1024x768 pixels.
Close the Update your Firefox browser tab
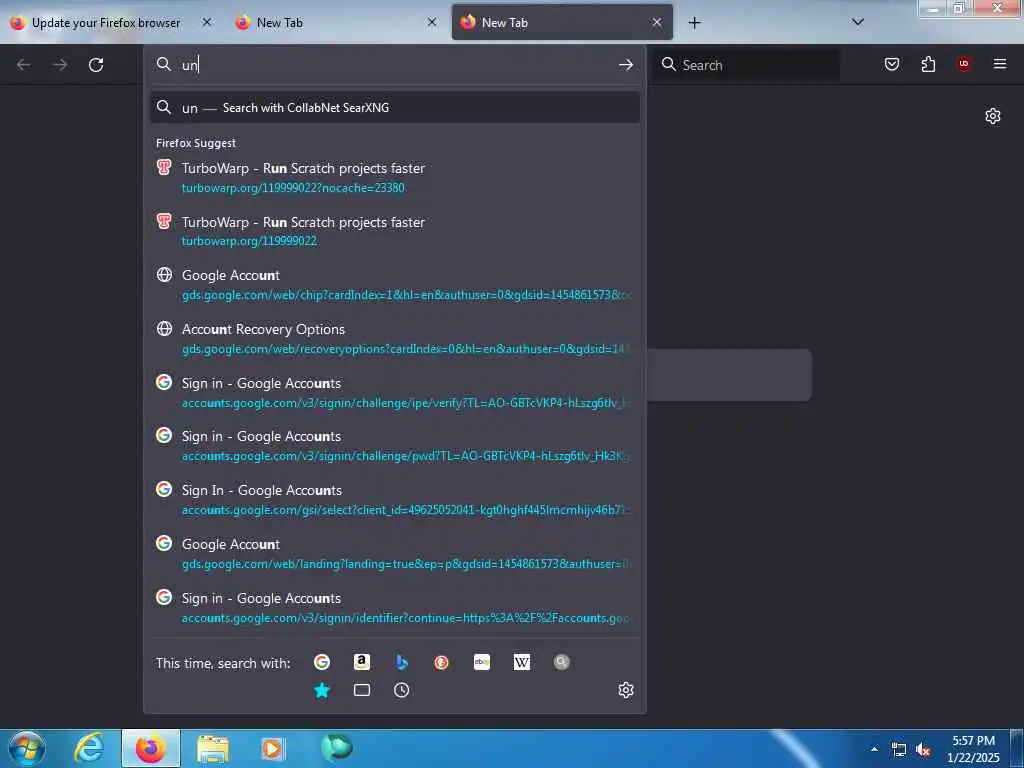(206, 22)
